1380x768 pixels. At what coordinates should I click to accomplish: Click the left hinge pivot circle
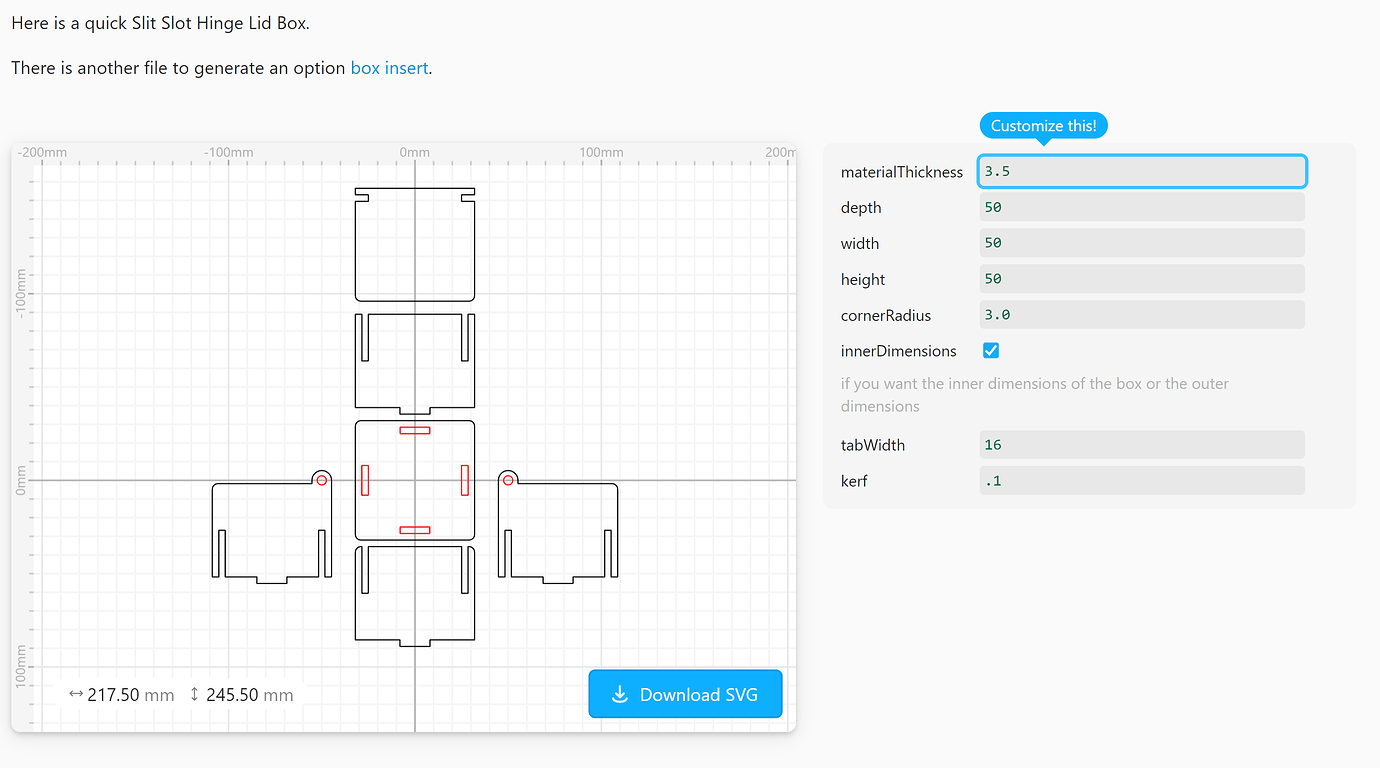click(x=321, y=480)
